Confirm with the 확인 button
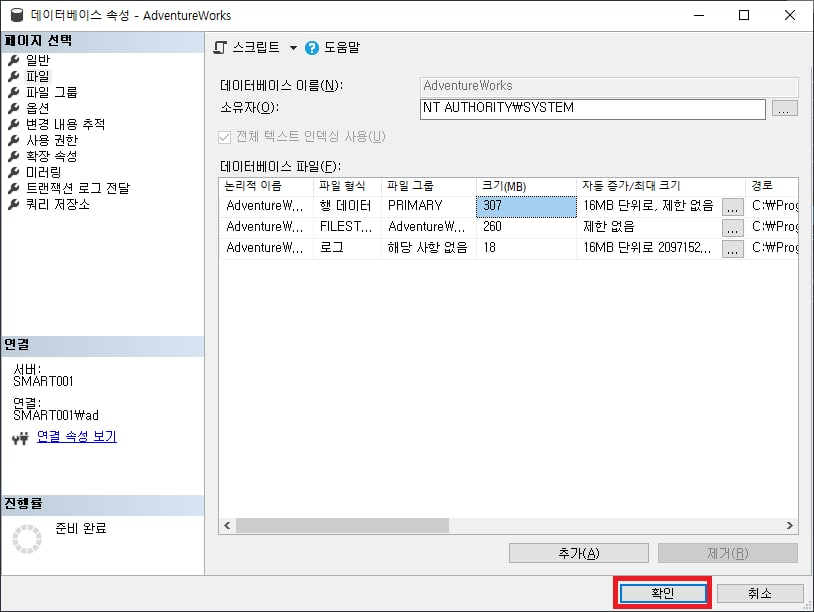This screenshot has height=612, width=814. point(663,593)
